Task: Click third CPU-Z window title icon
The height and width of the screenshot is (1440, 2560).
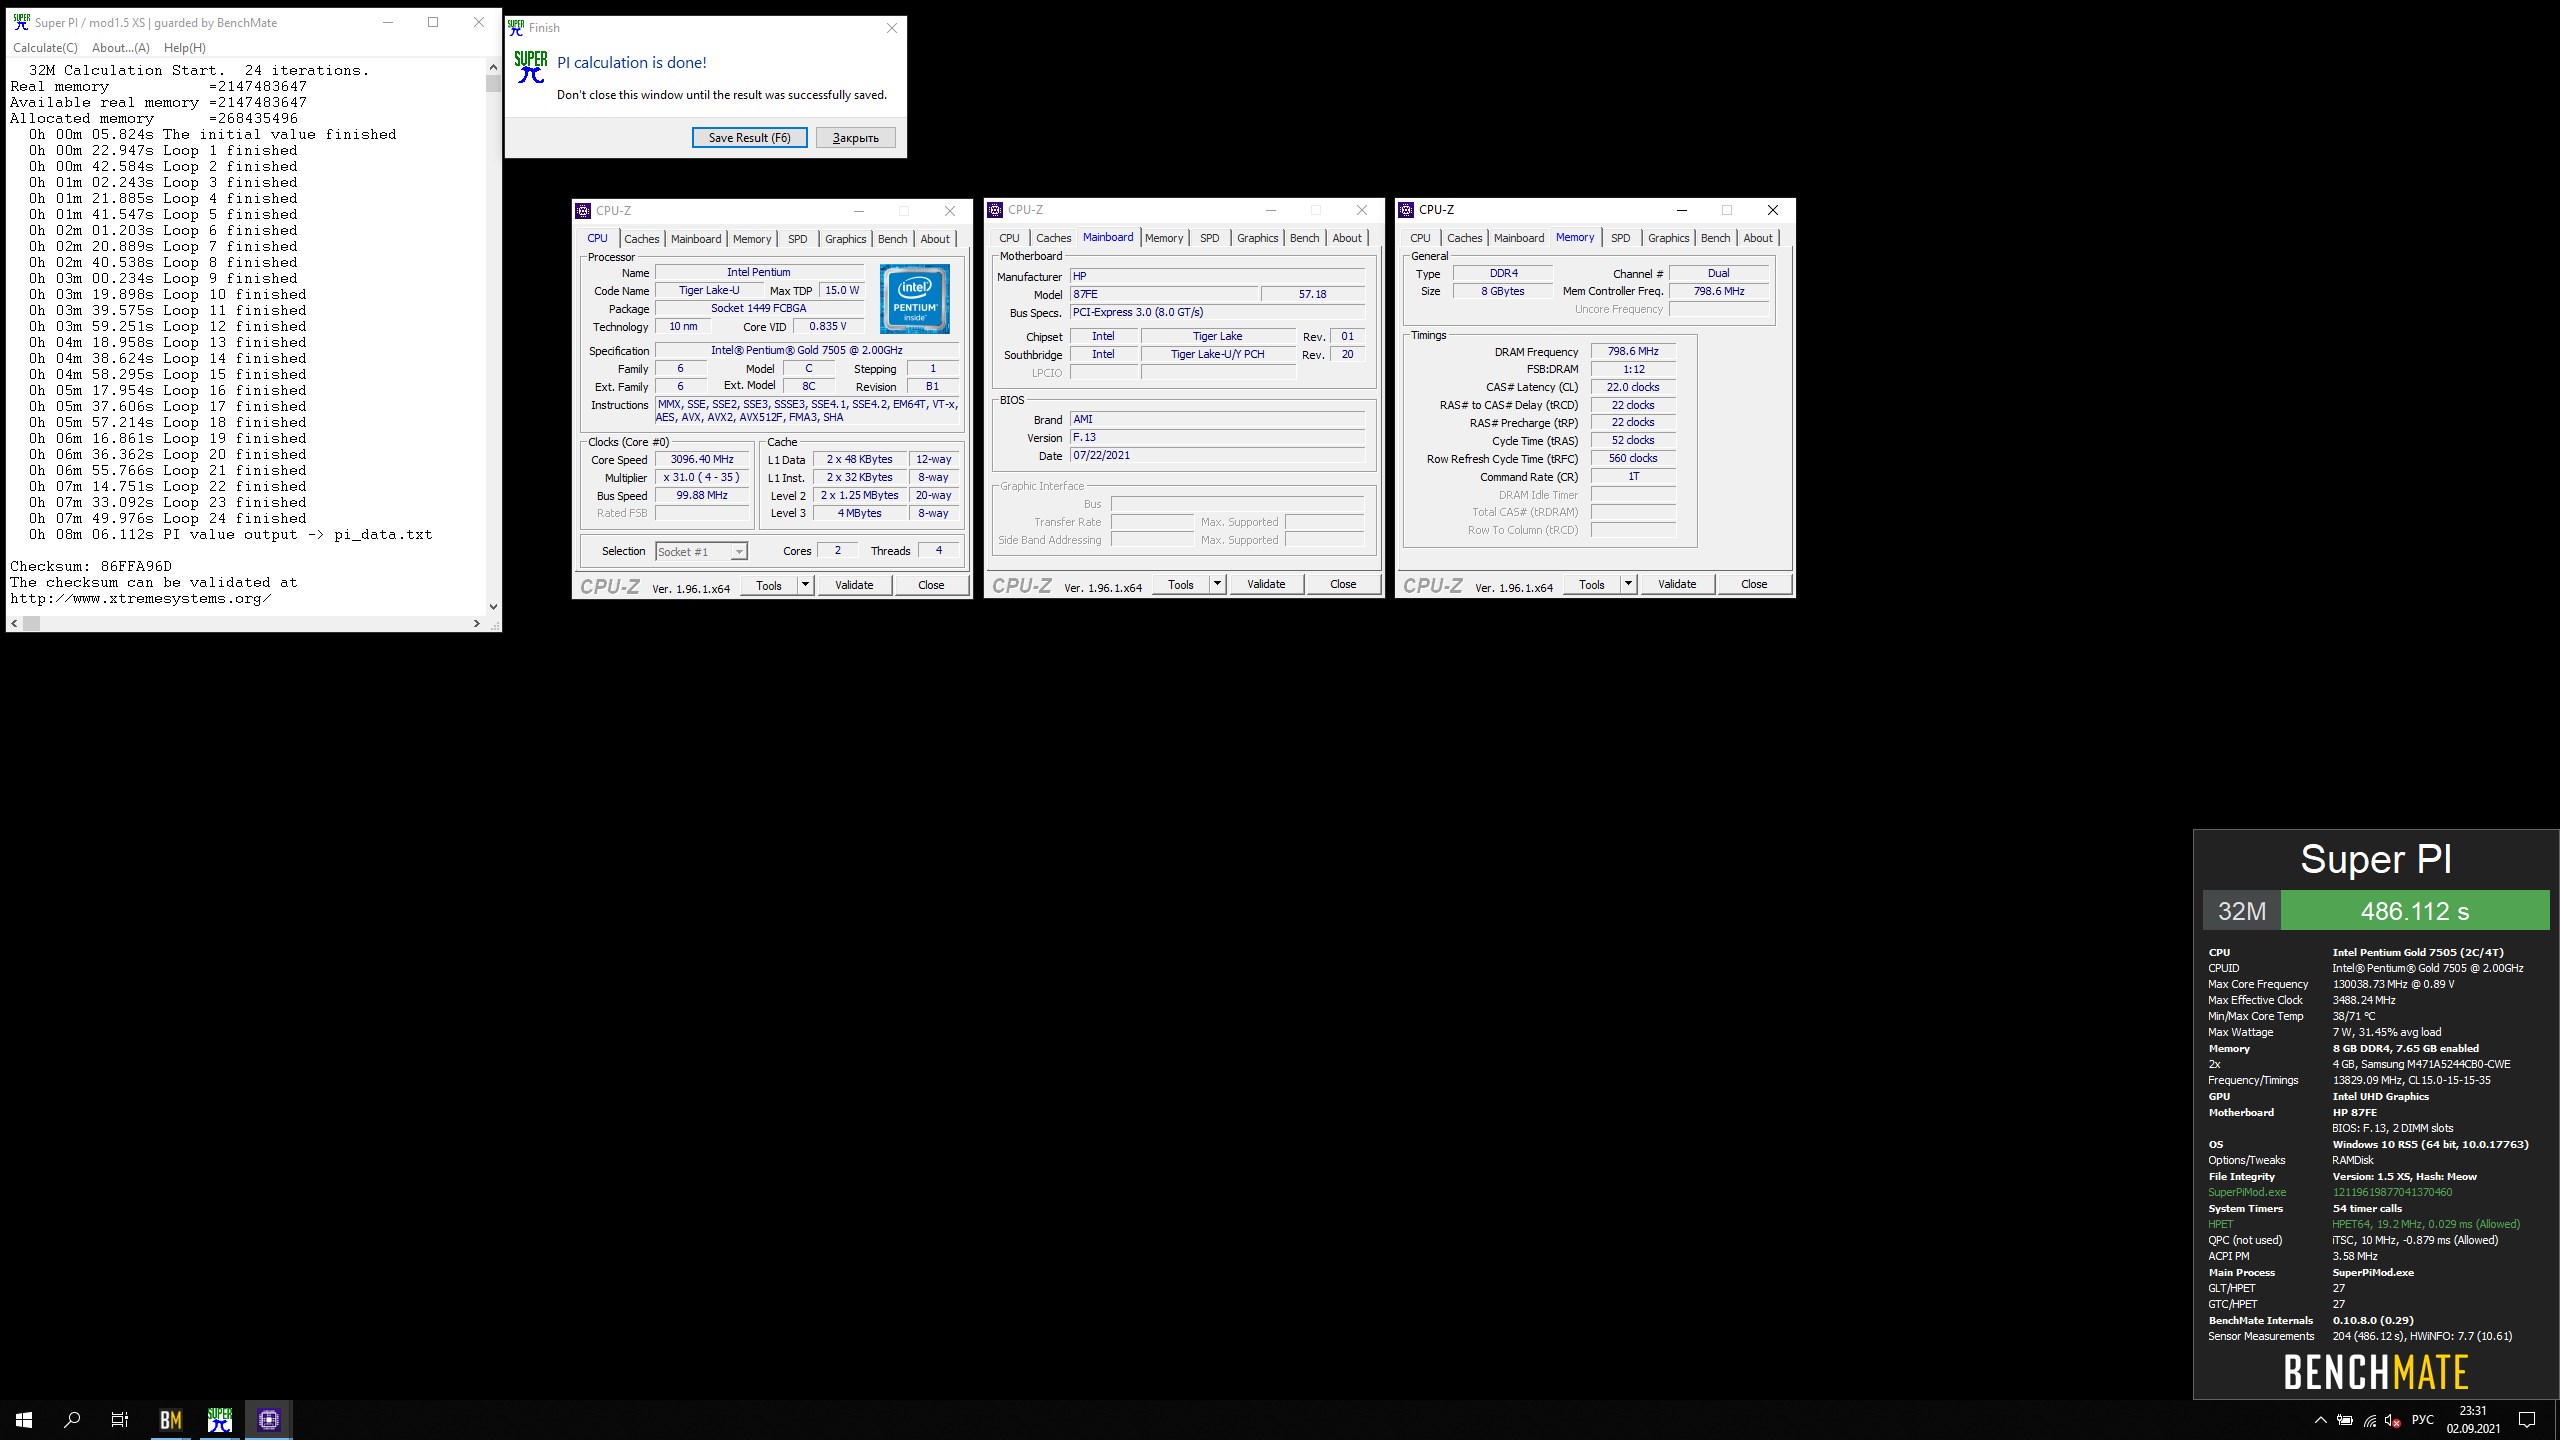Action: pyautogui.click(x=1406, y=210)
